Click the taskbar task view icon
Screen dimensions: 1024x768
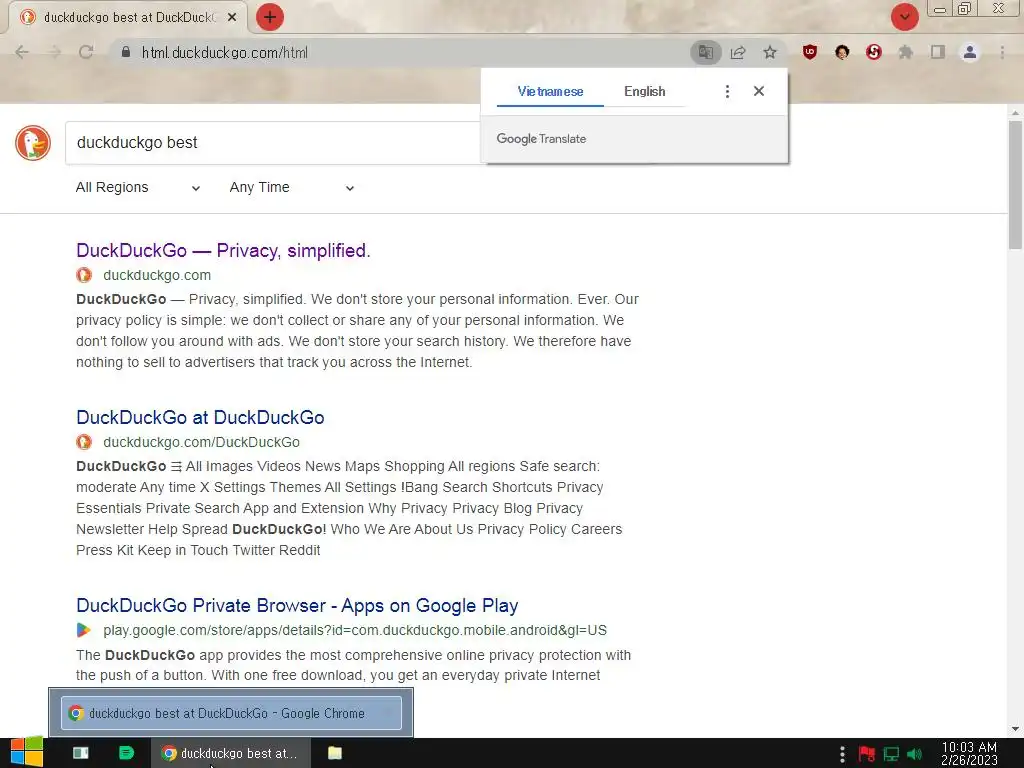[x=81, y=753]
